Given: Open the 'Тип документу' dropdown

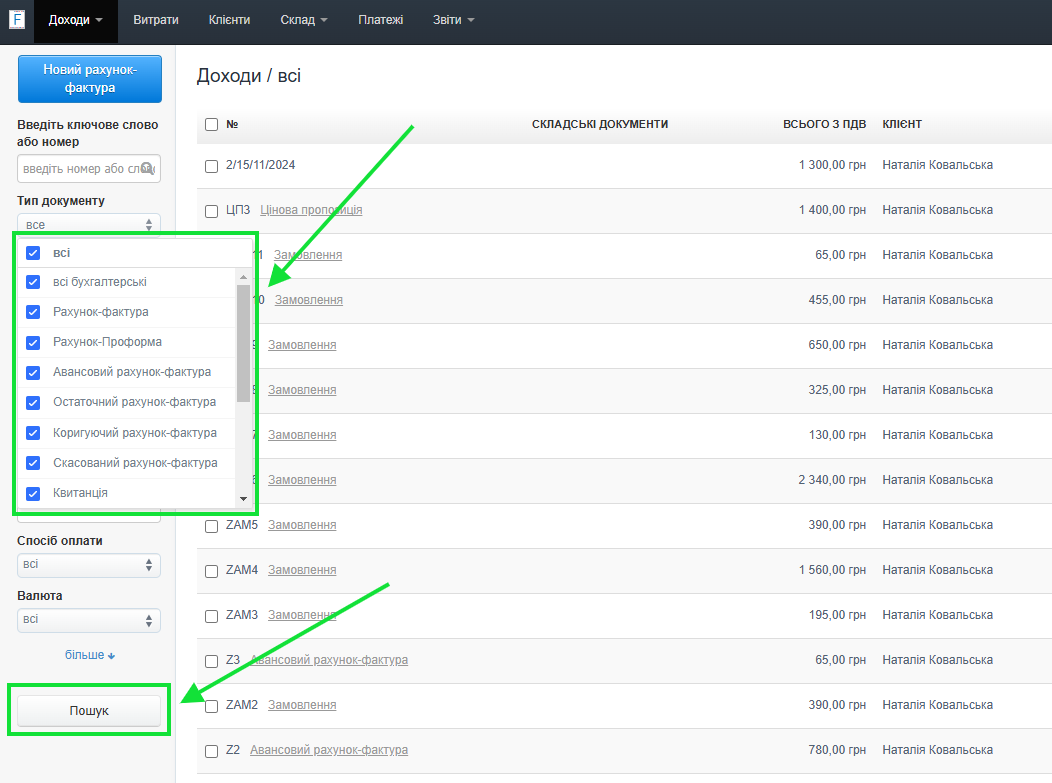Looking at the screenshot, I should (x=88, y=225).
